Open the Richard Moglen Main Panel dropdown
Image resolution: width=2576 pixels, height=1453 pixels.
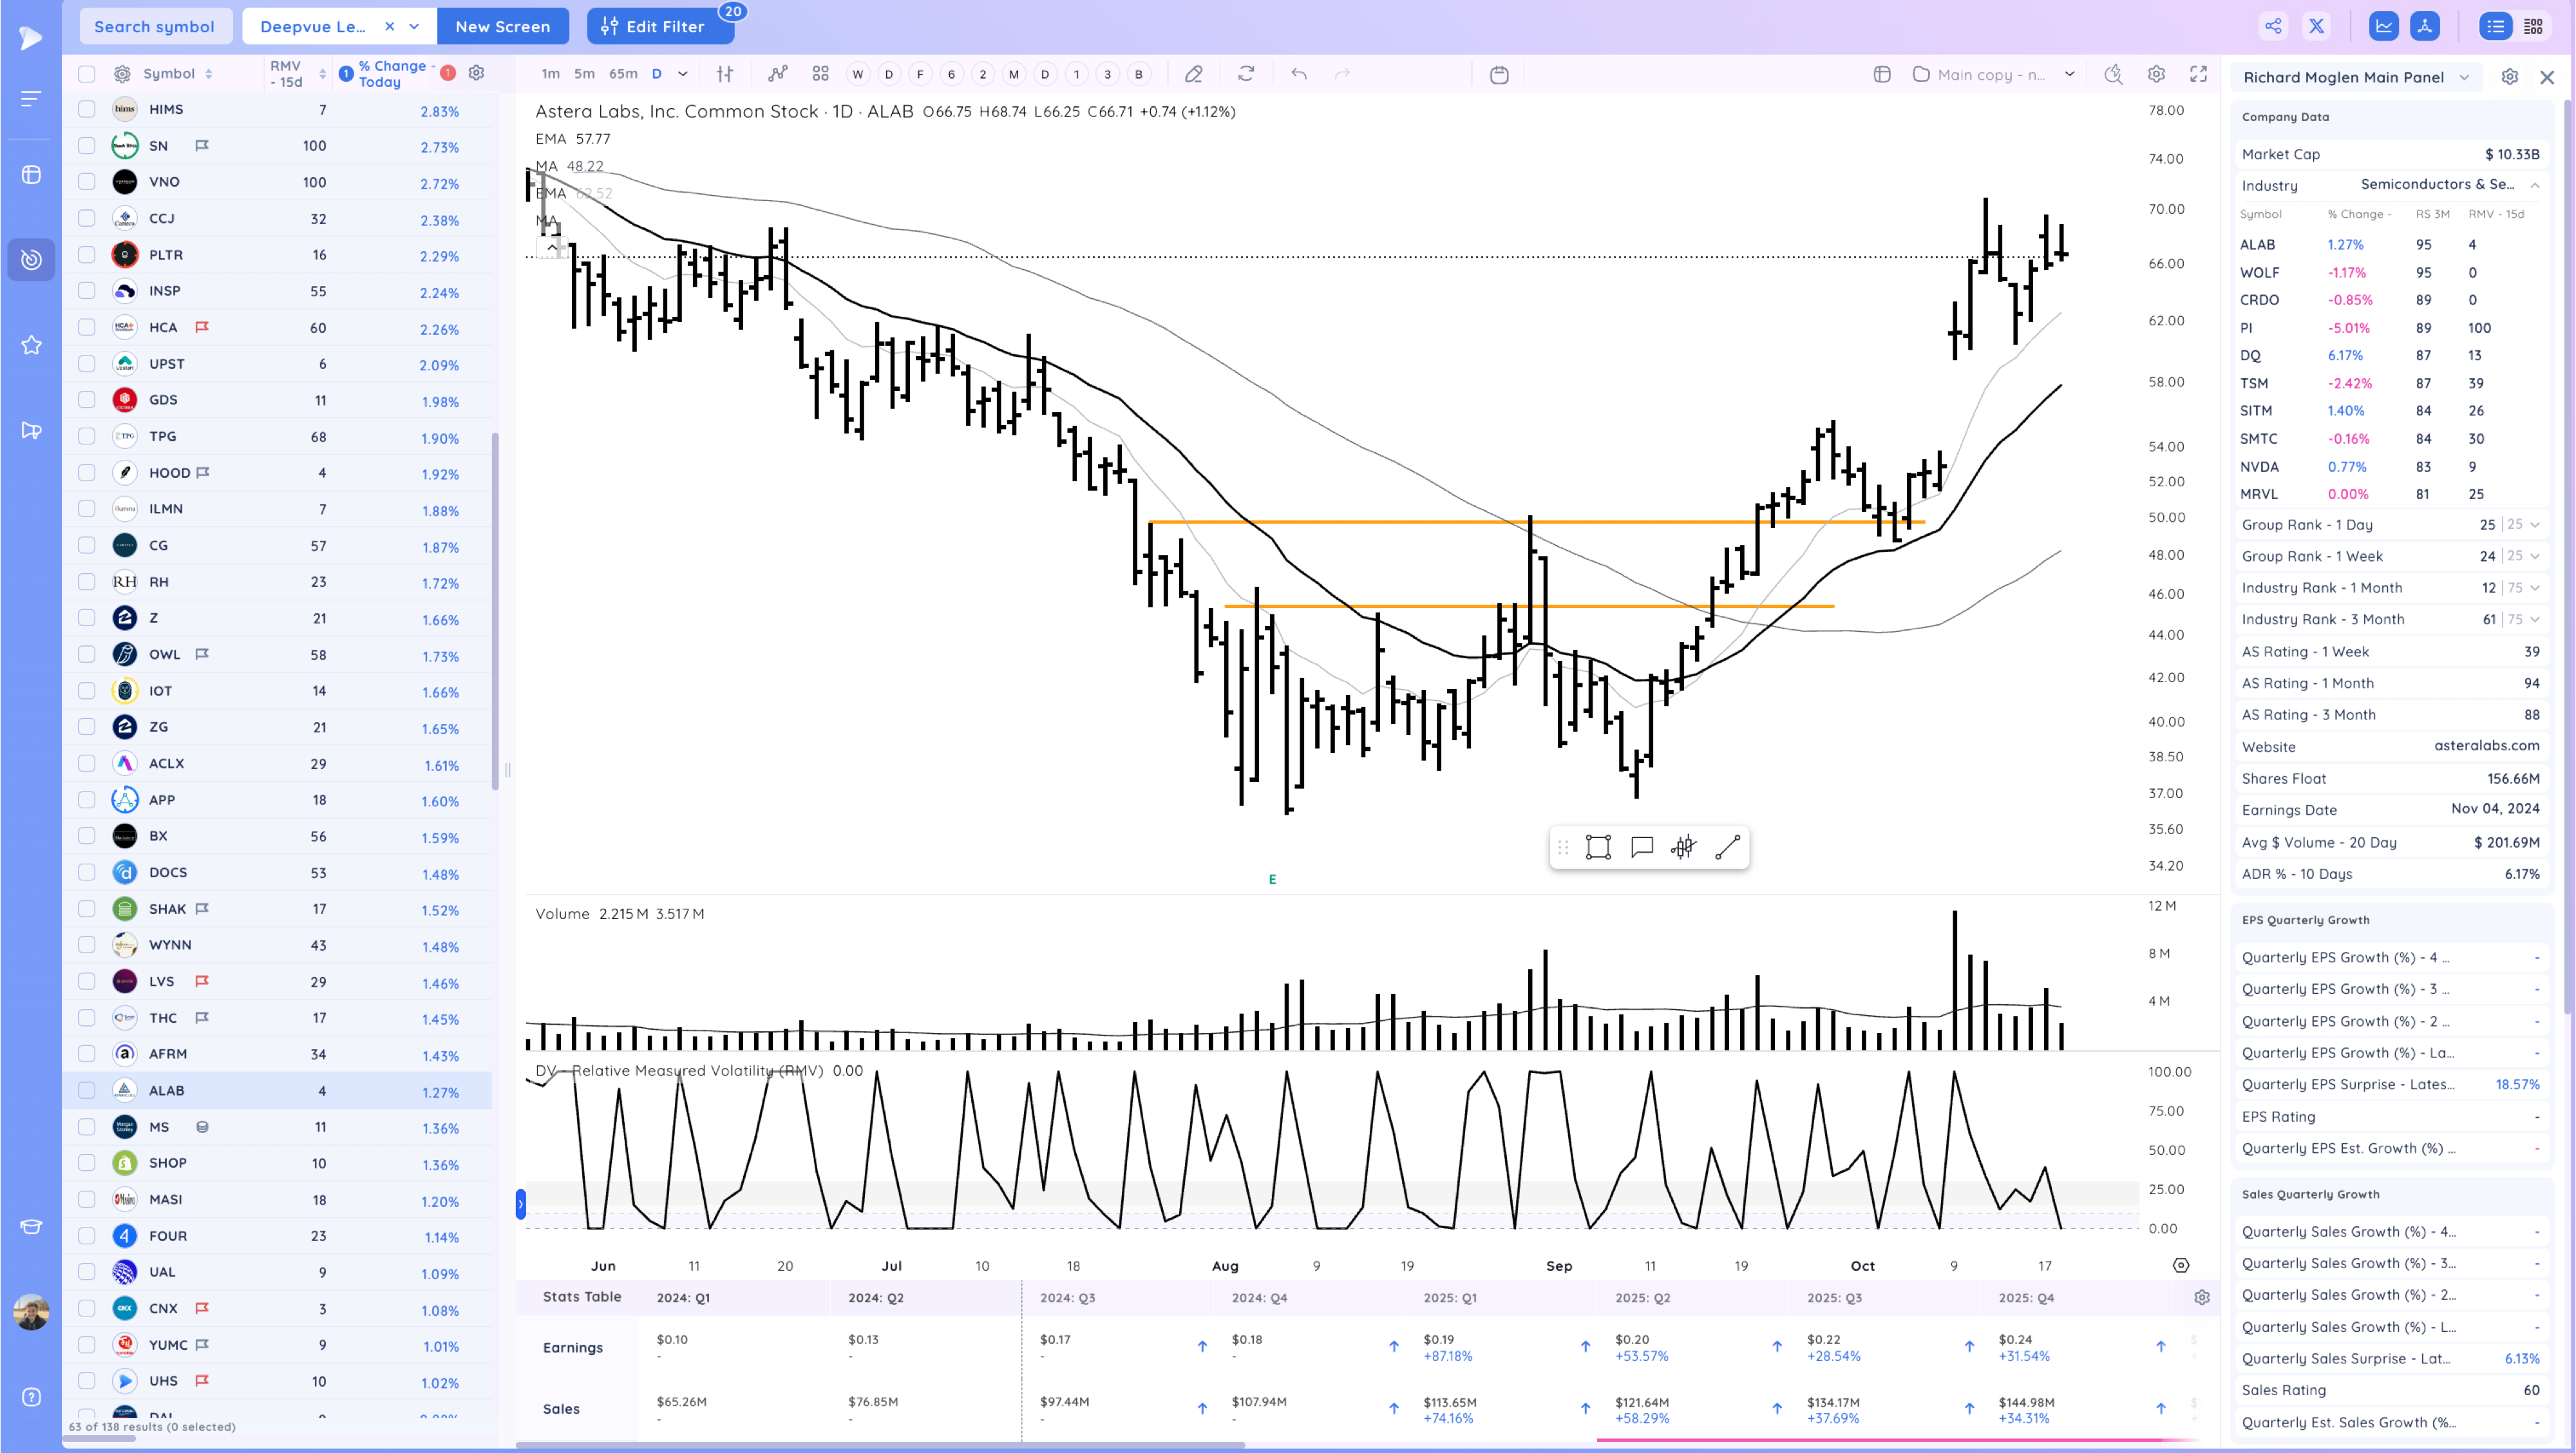(x=2464, y=77)
